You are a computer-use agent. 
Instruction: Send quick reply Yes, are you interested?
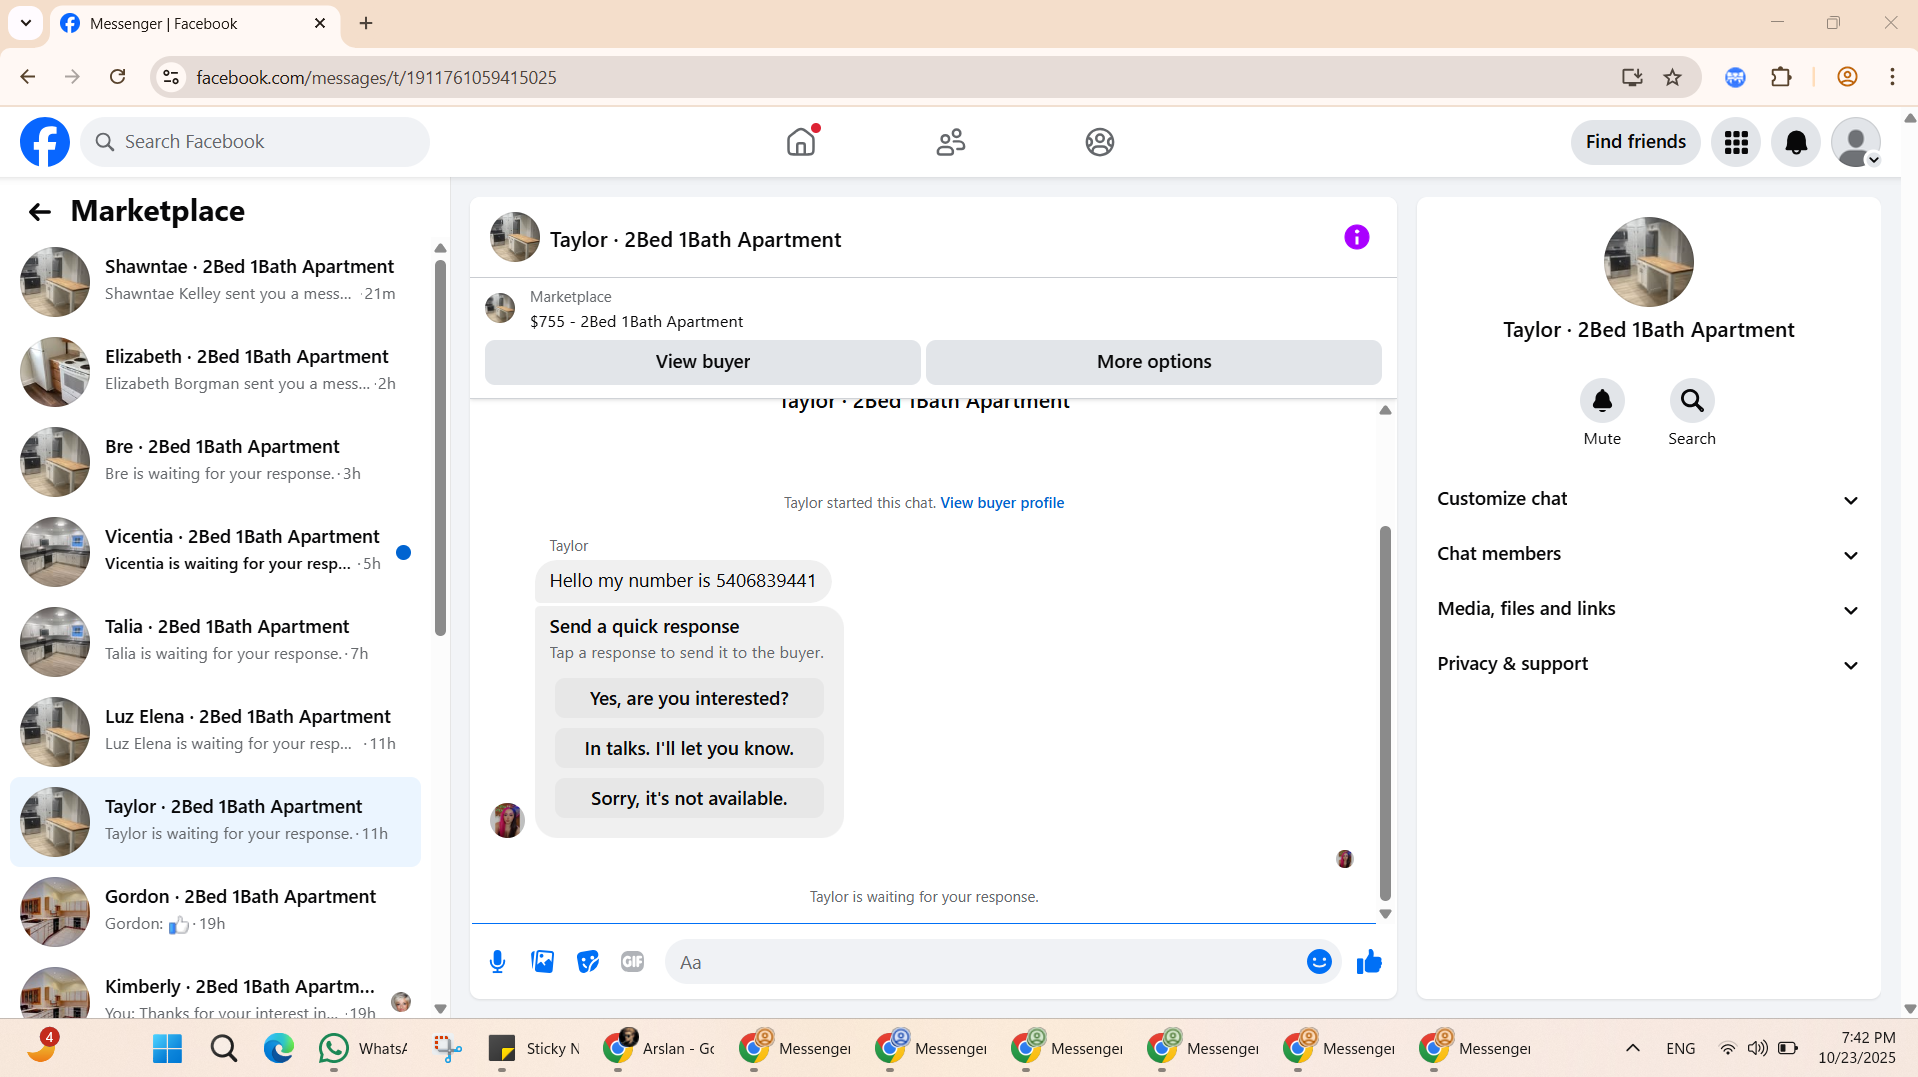(x=689, y=698)
